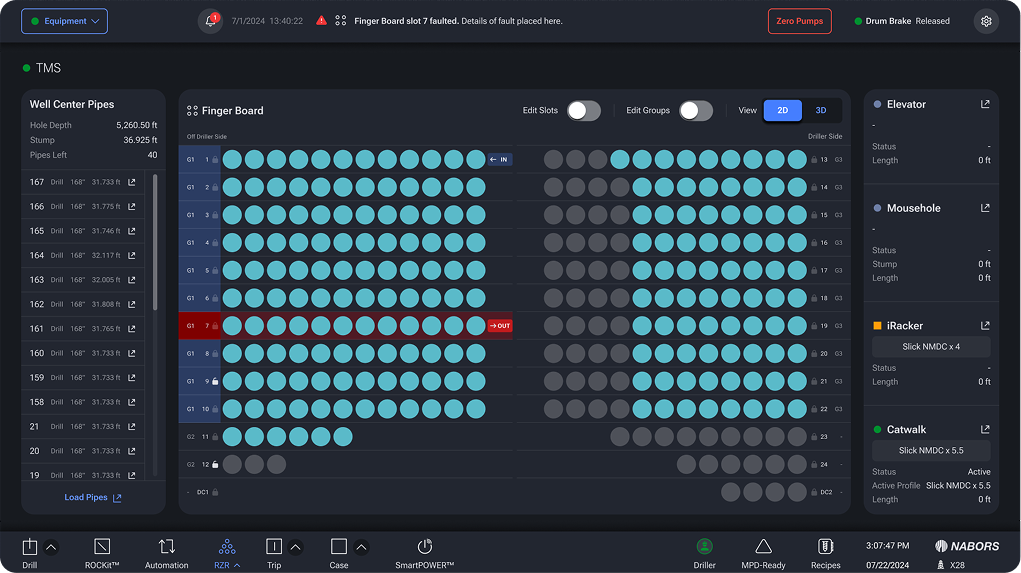Toggle lock on slot 13

click(814, 160)
